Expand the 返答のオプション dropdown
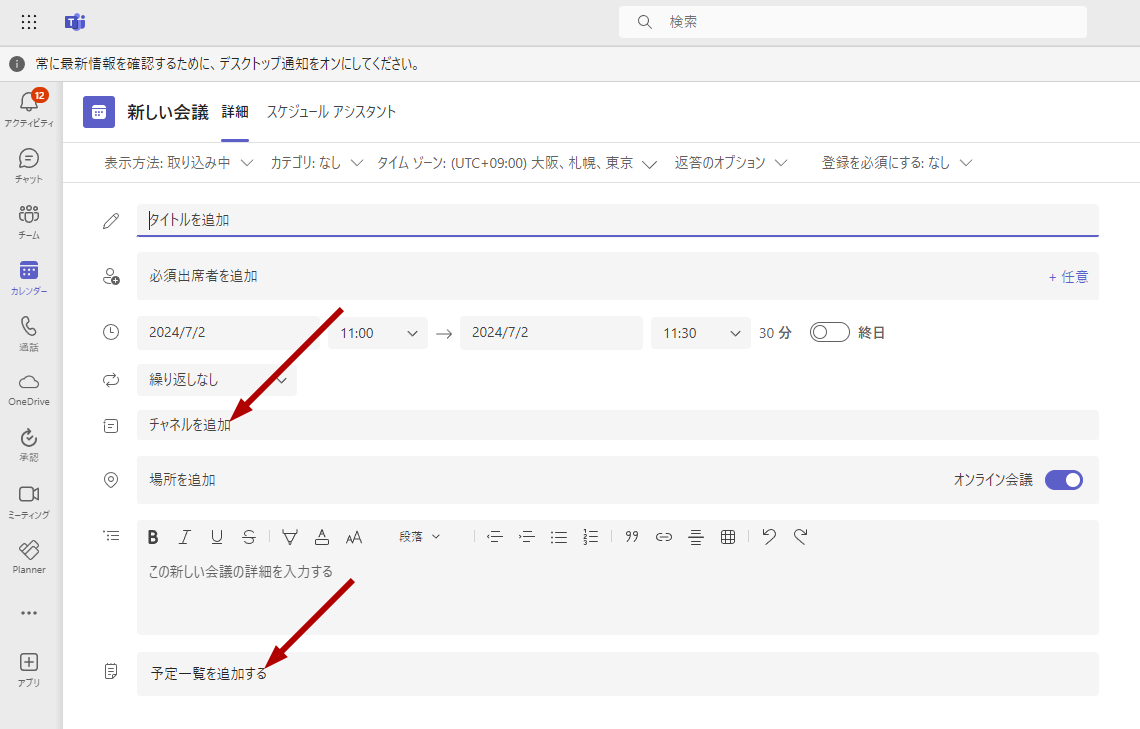This screenshot has height=729, width=1140. tap(731, 163)
